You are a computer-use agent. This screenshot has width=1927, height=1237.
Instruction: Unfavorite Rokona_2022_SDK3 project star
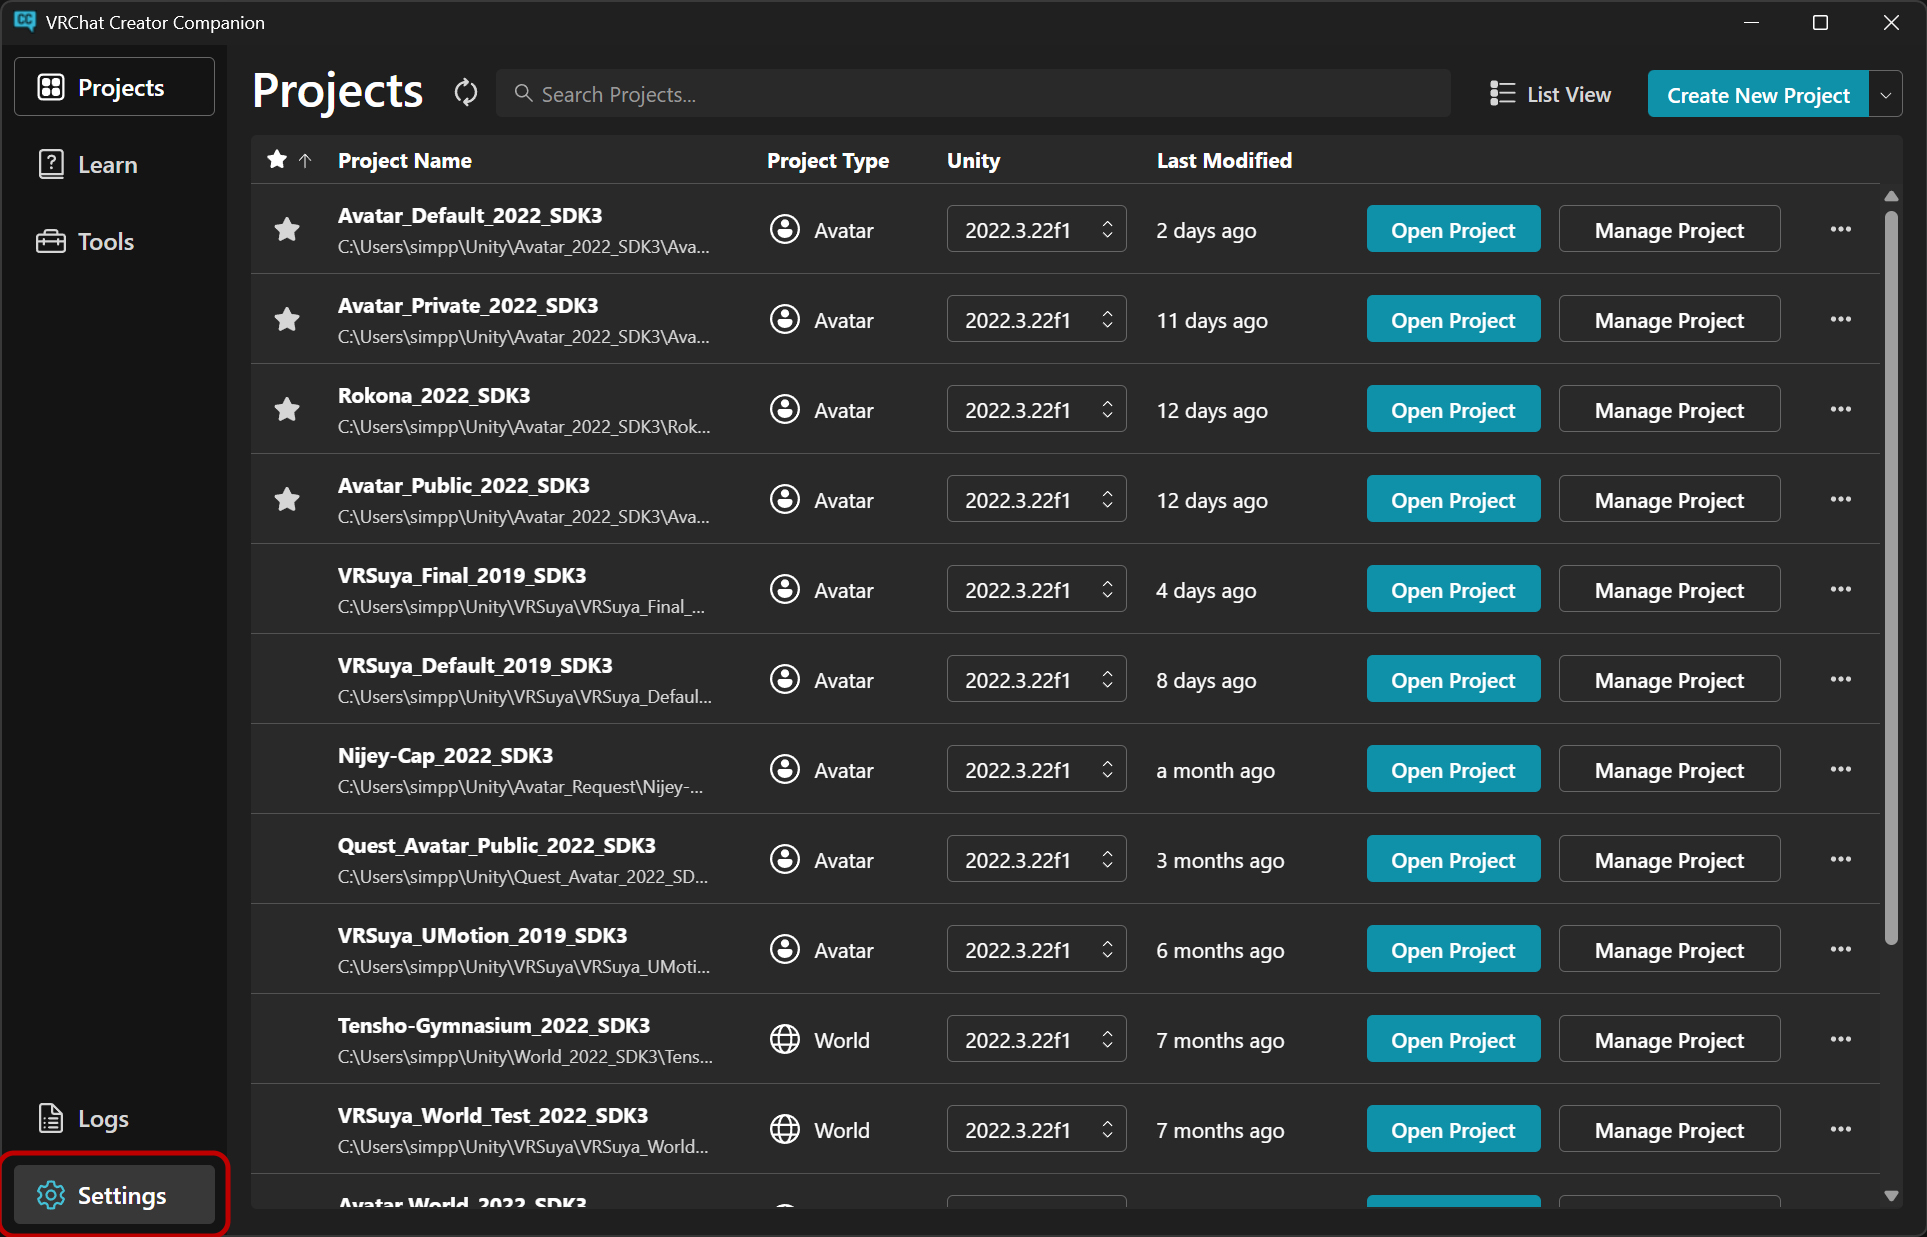[x=287, y=410]
